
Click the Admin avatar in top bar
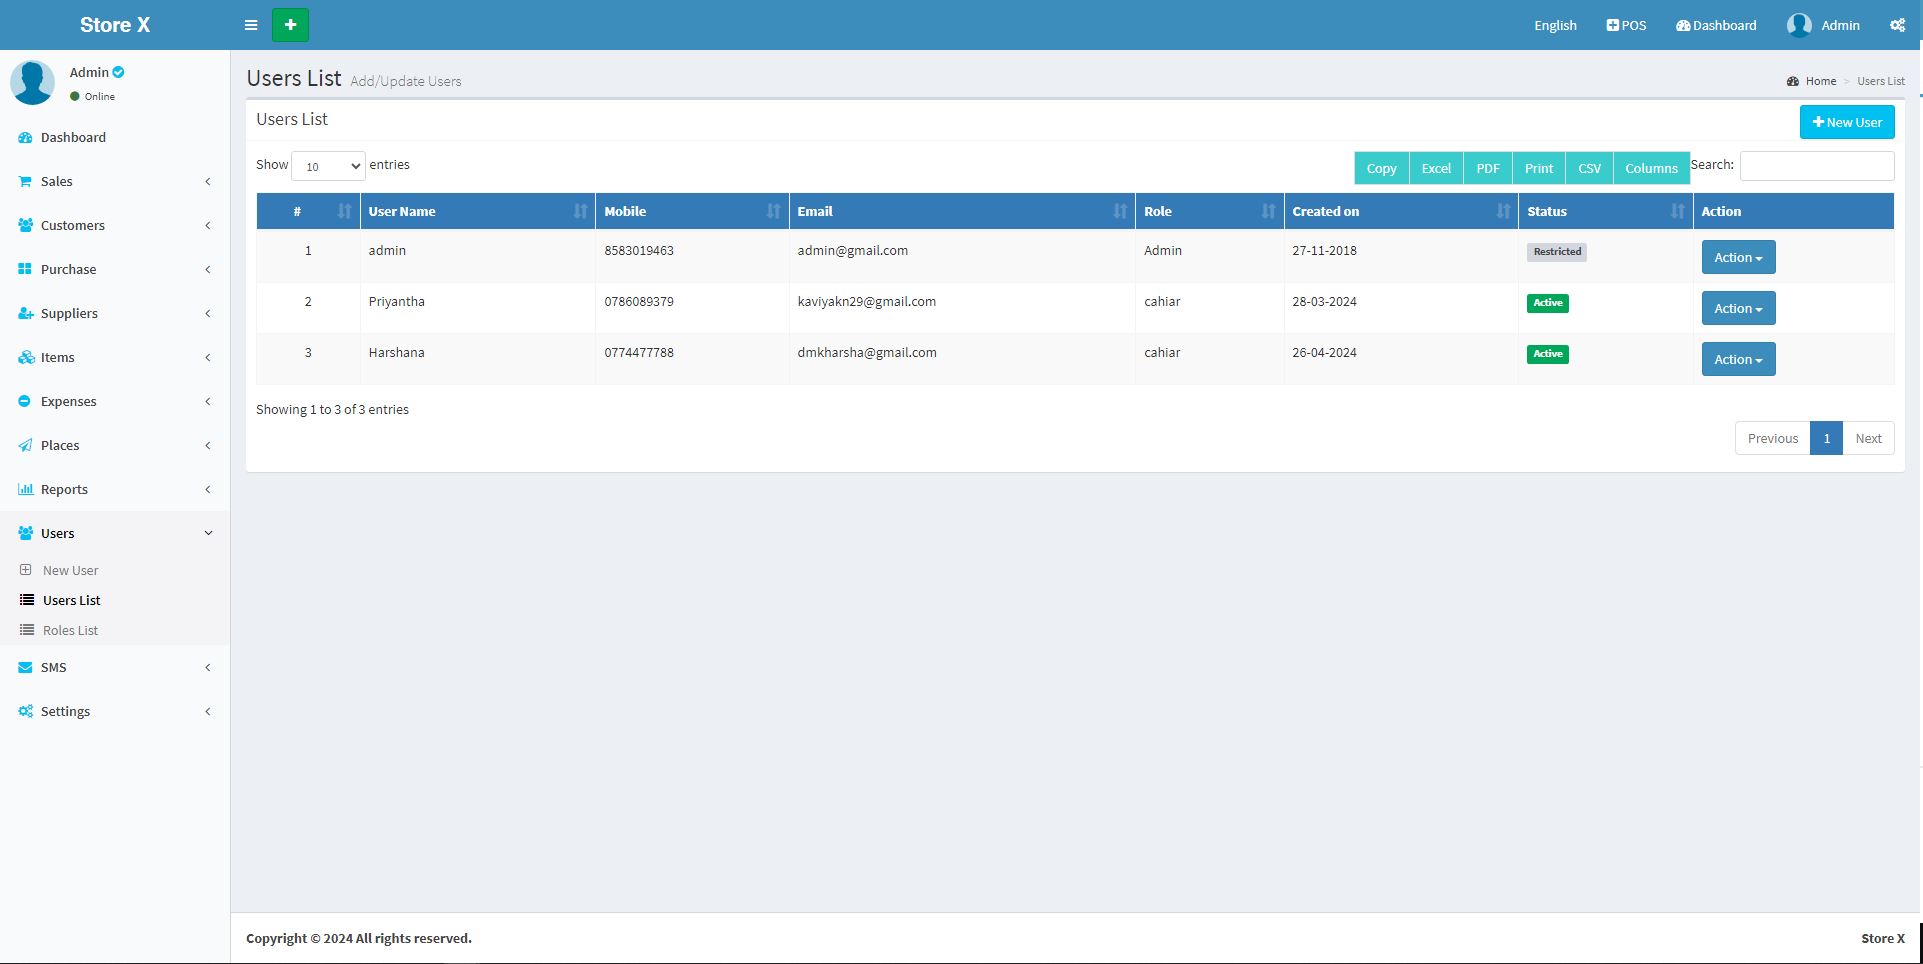[1799, 25]
